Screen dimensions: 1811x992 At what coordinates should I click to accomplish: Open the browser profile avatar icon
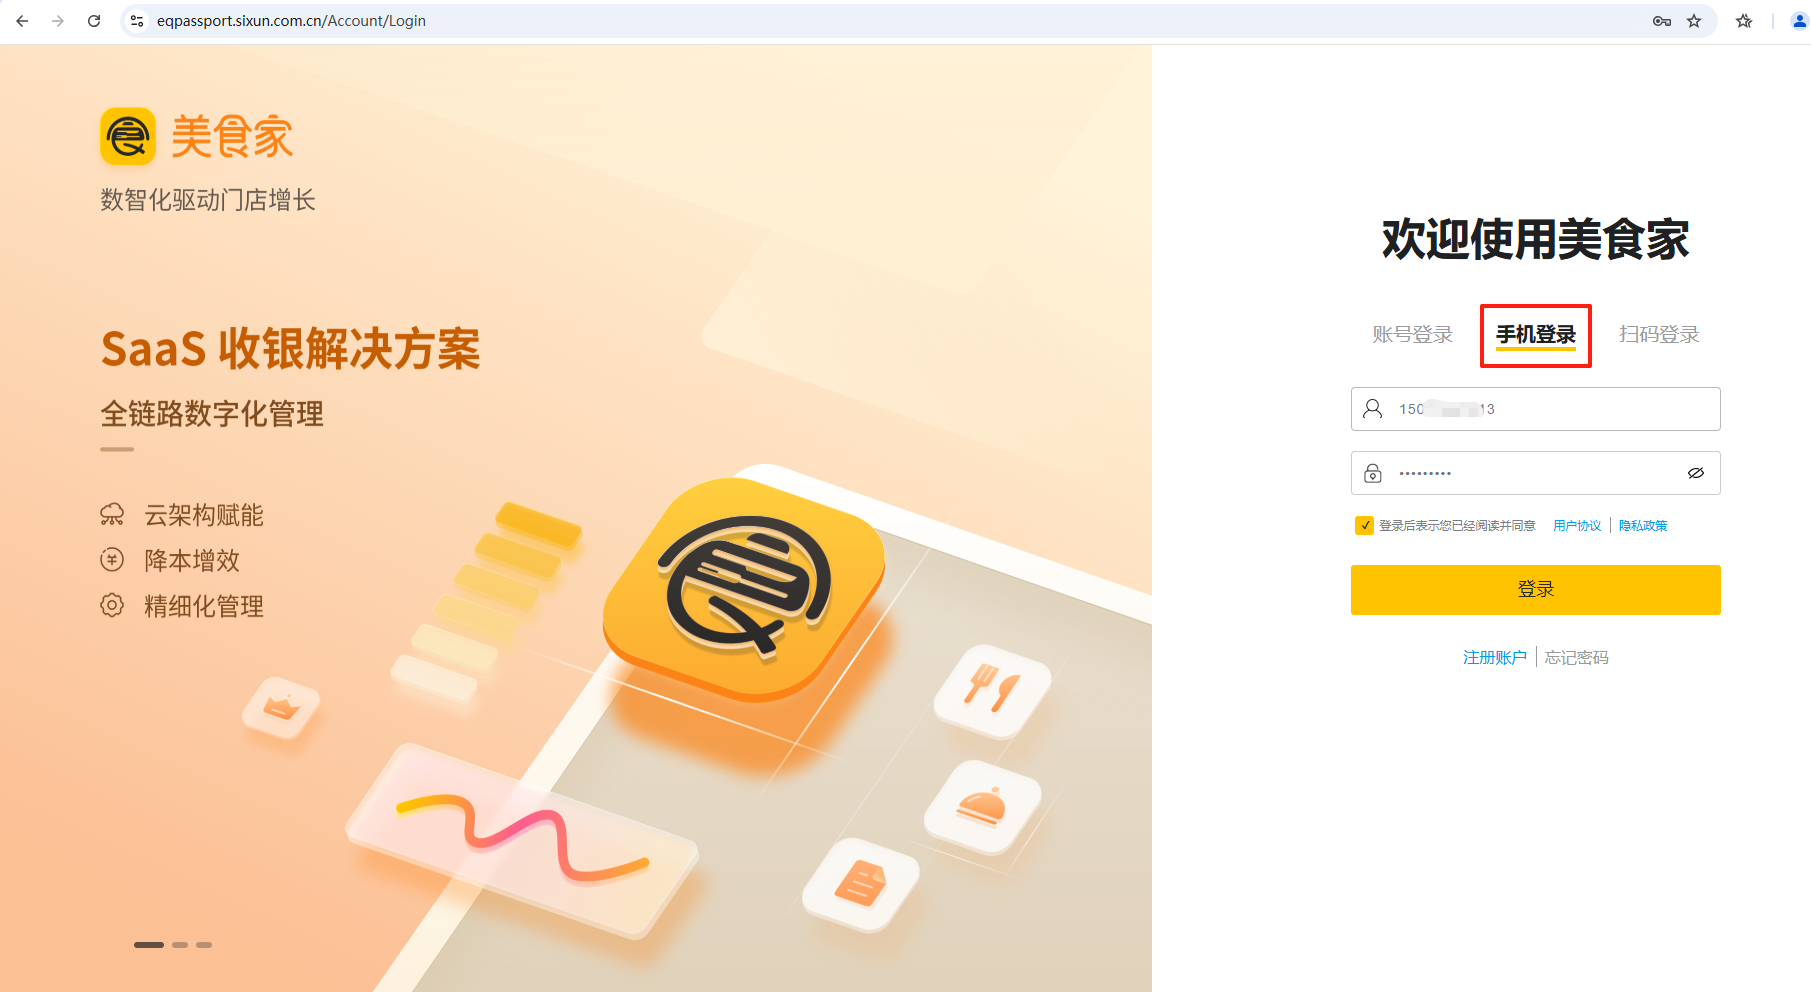tap(1799, 21)
